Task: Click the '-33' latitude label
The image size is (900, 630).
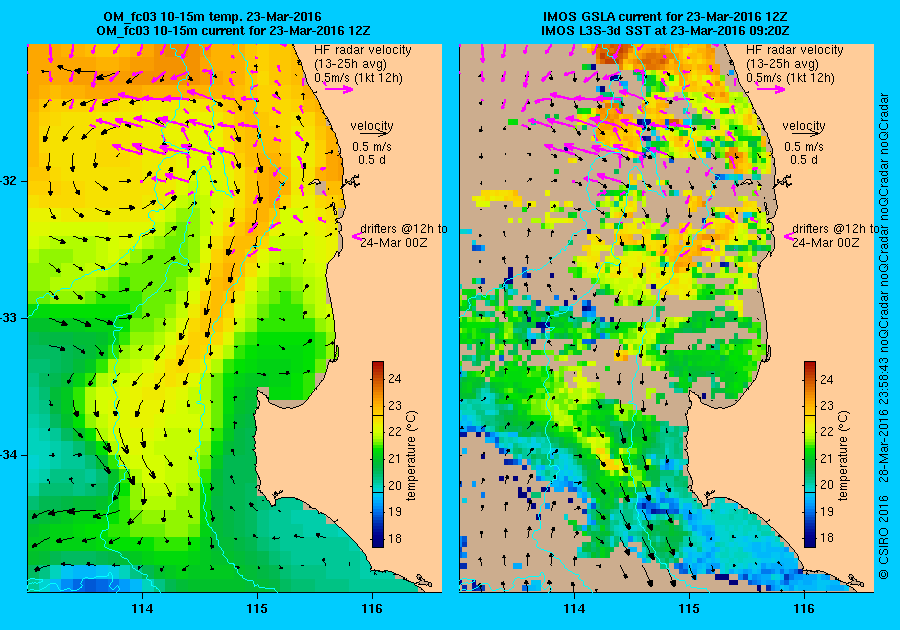Action: 10,318
